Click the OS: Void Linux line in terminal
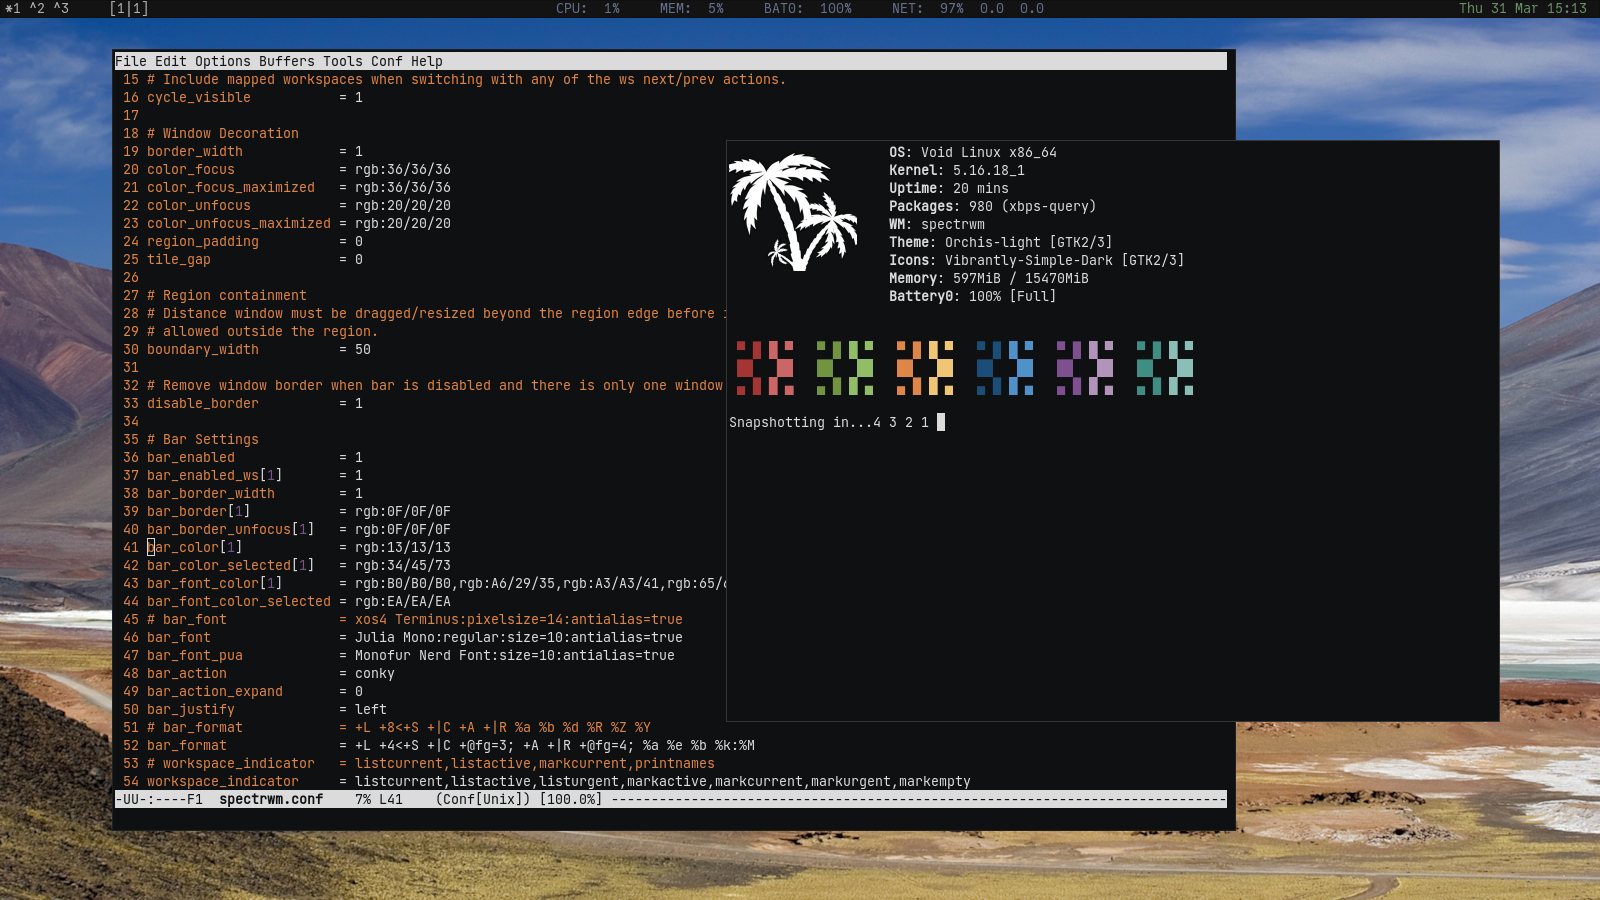This screenshot has width=1600, height=900. [x=973, y=152]
